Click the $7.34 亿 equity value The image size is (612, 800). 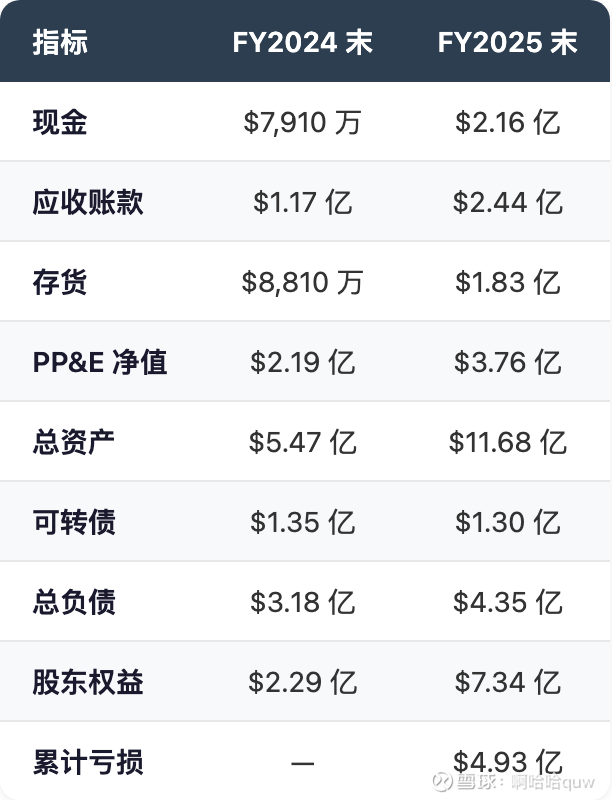(507, 682)
